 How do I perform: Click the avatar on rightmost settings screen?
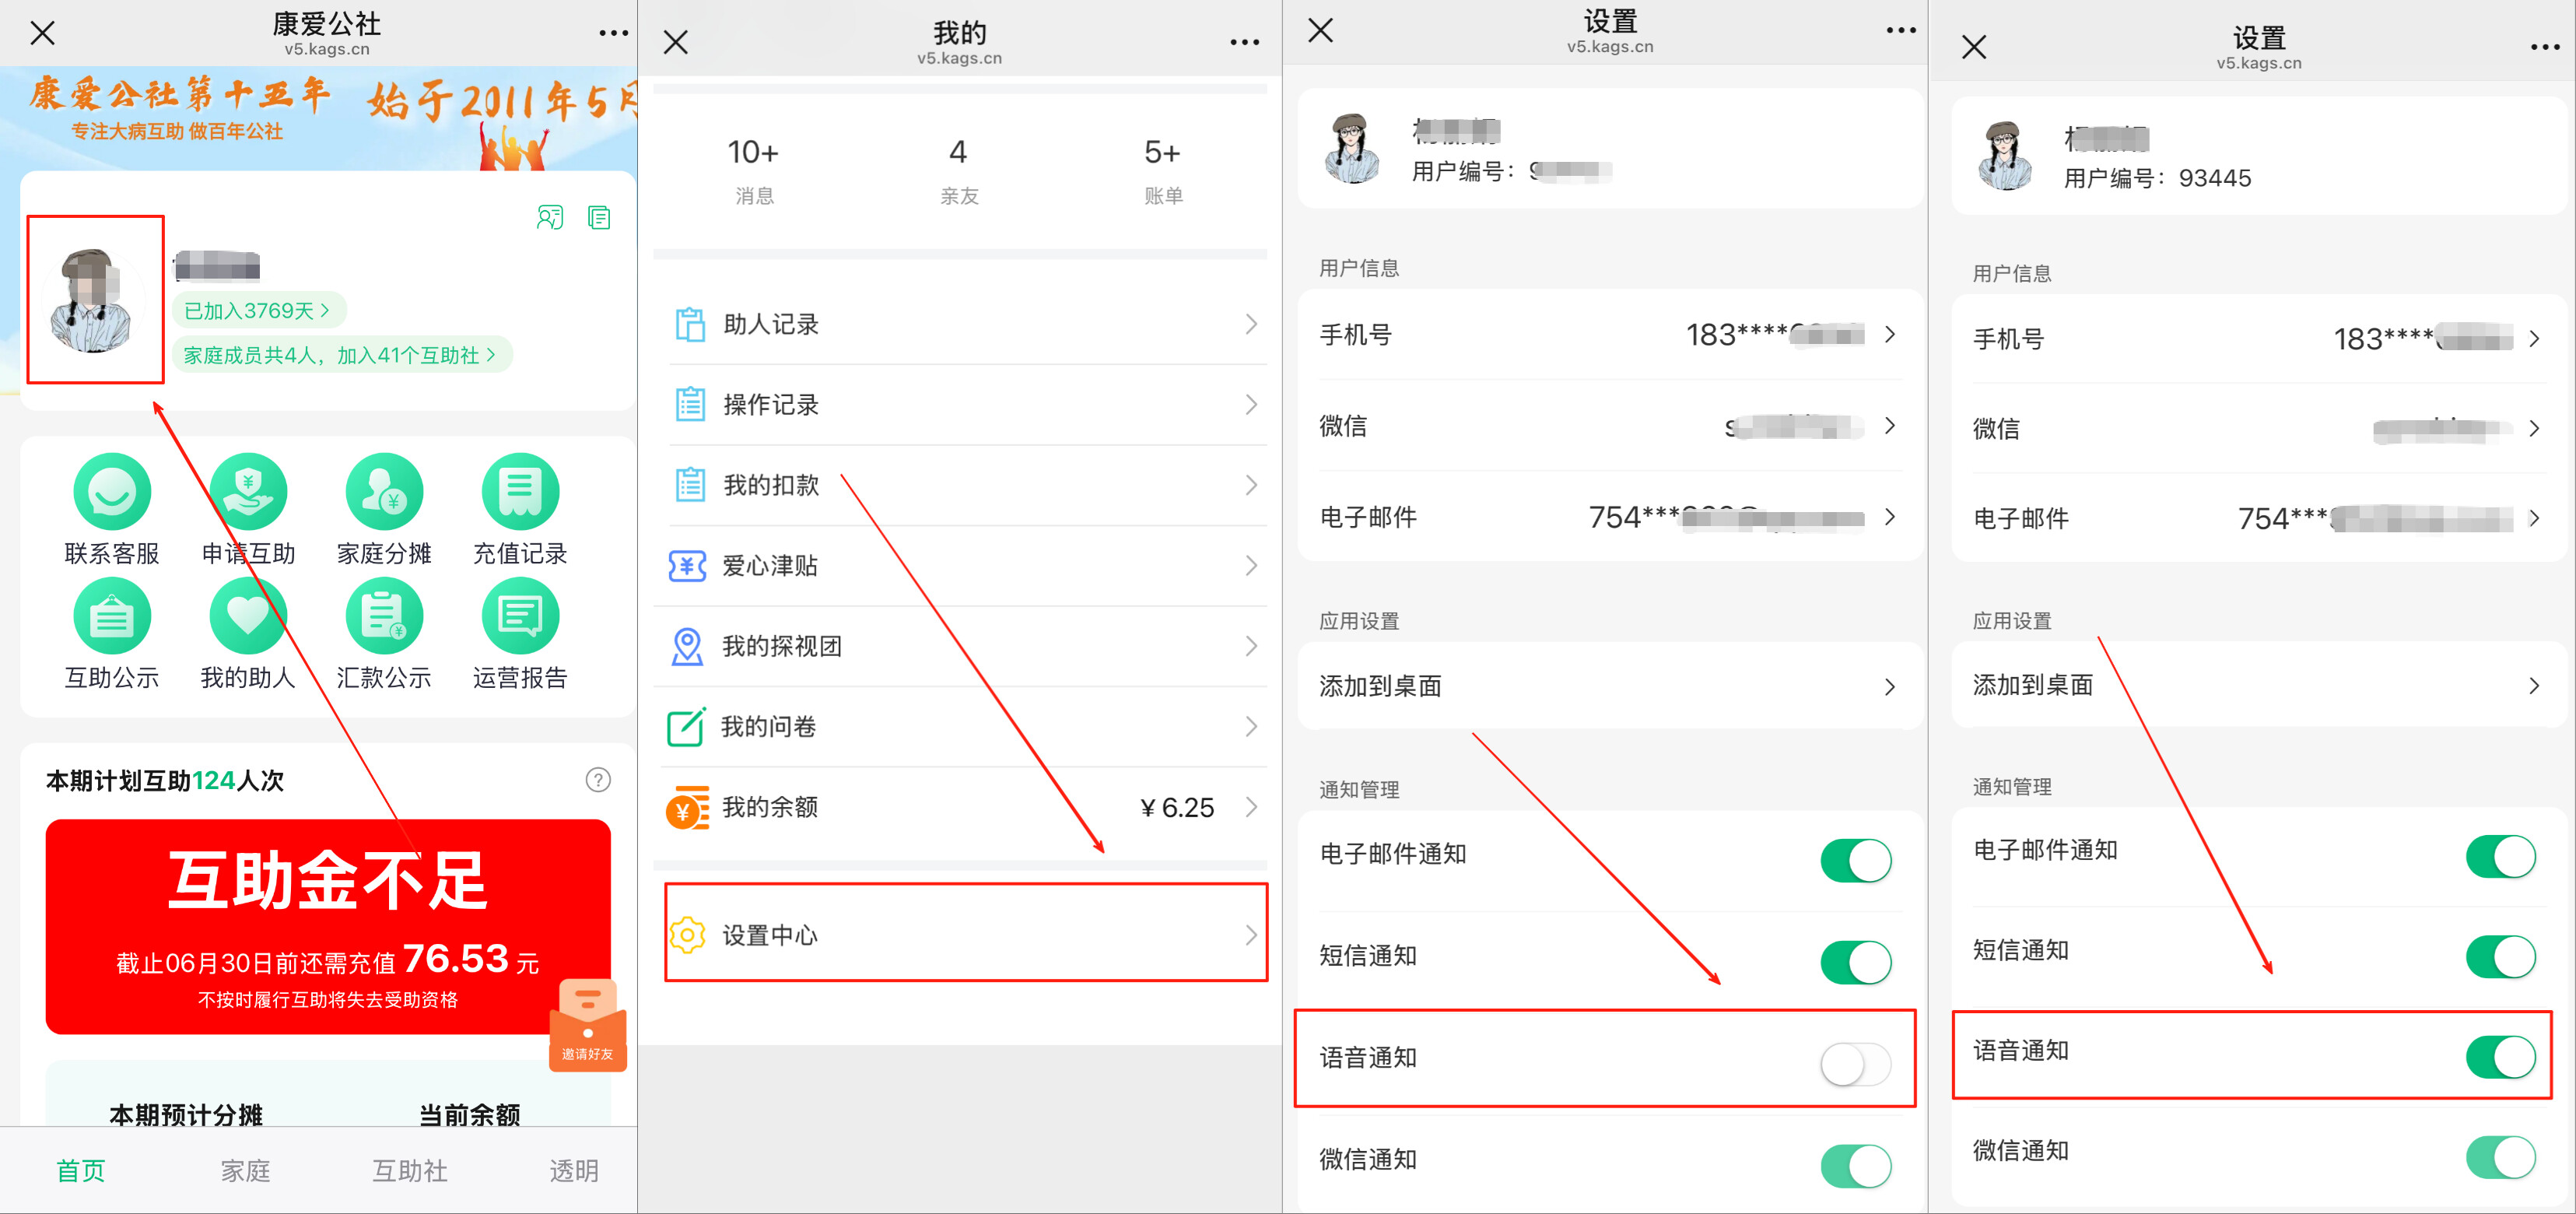tap(2004, 157)
